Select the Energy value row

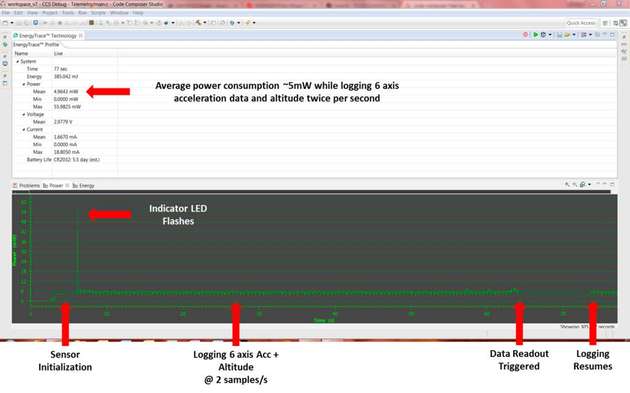point(52,76)
